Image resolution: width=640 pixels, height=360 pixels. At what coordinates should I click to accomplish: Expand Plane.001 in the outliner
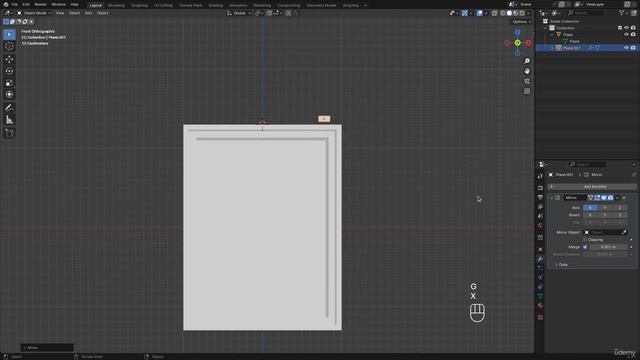coord(552,48)
